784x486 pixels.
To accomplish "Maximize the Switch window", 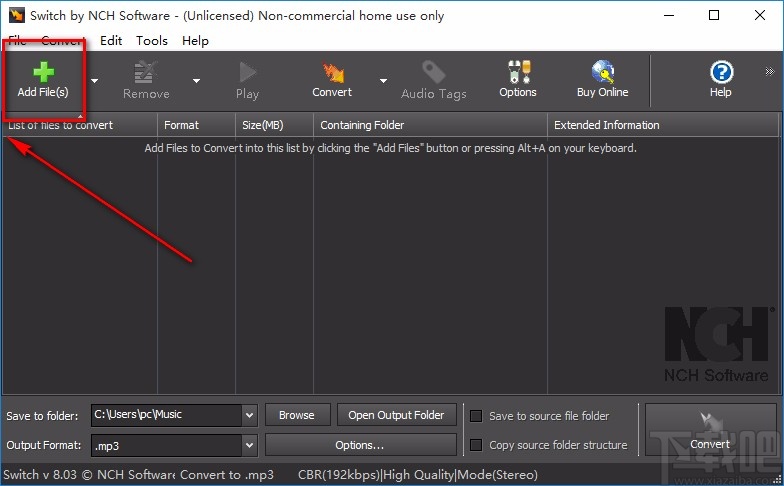I will tap(714, 15).
